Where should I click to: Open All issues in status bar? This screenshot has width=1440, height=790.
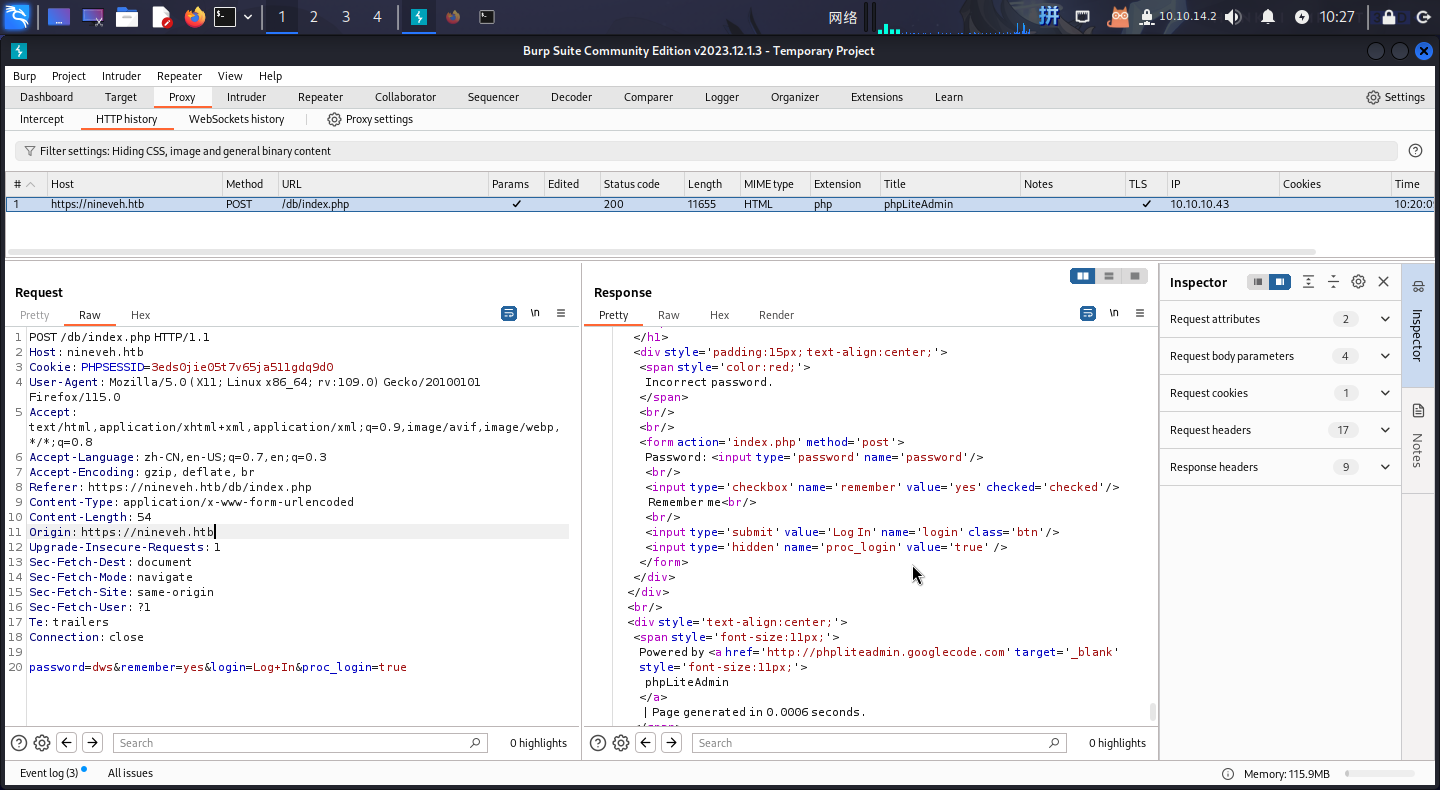[130, 773]
